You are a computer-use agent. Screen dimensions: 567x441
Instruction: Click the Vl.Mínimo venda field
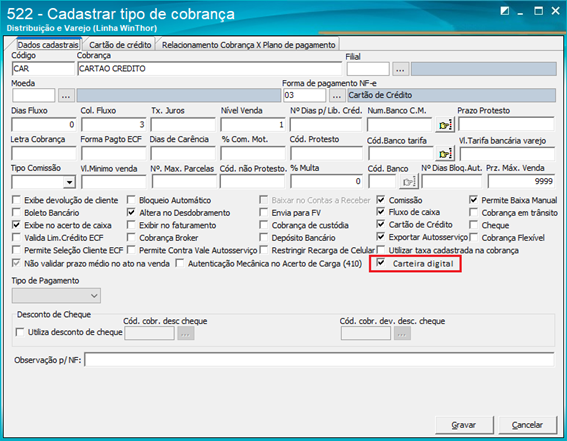coord(114,182)
